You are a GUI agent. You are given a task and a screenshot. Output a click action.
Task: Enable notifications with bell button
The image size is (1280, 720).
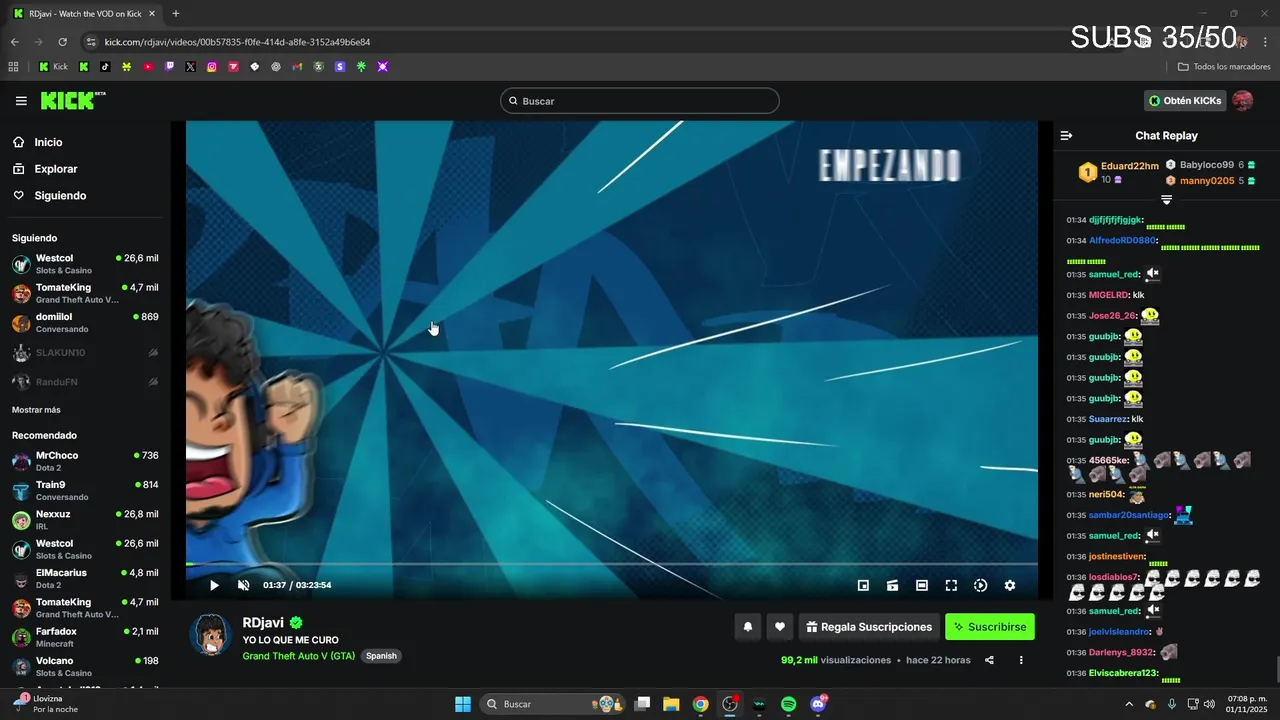pyautogui.click(x=747, y=627)
